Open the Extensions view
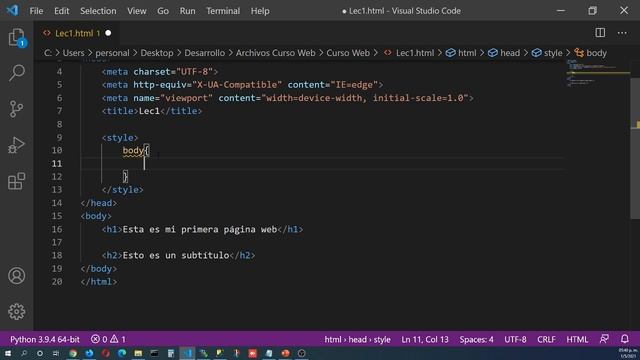 tap(16, 181)
